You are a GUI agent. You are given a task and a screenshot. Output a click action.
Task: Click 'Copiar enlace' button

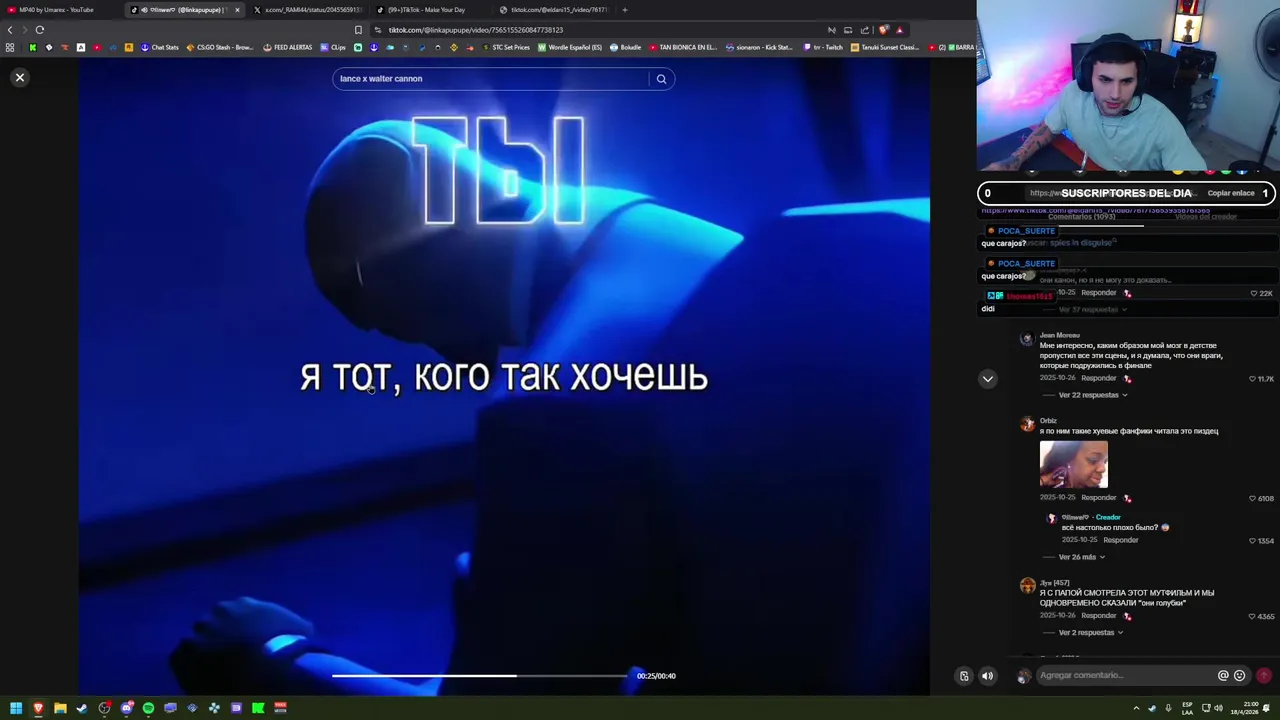1230,193
